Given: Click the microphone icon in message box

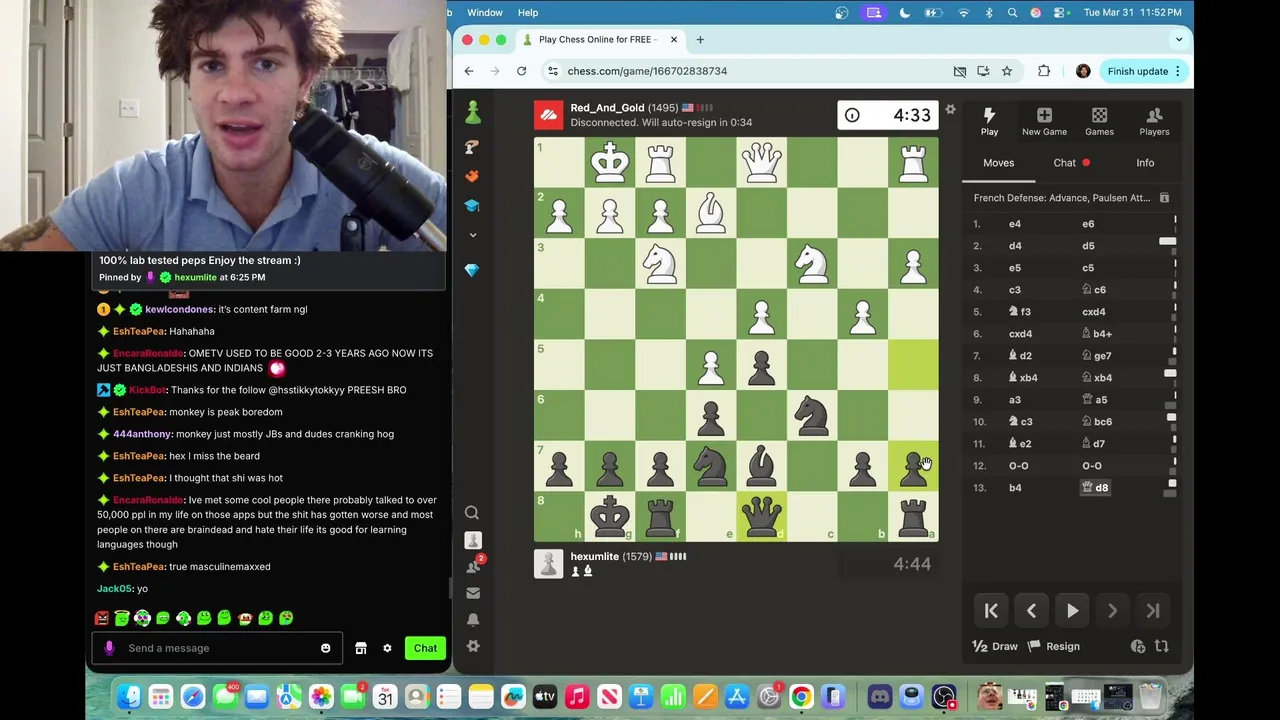Looking at the screenshot, I should 109,648.
